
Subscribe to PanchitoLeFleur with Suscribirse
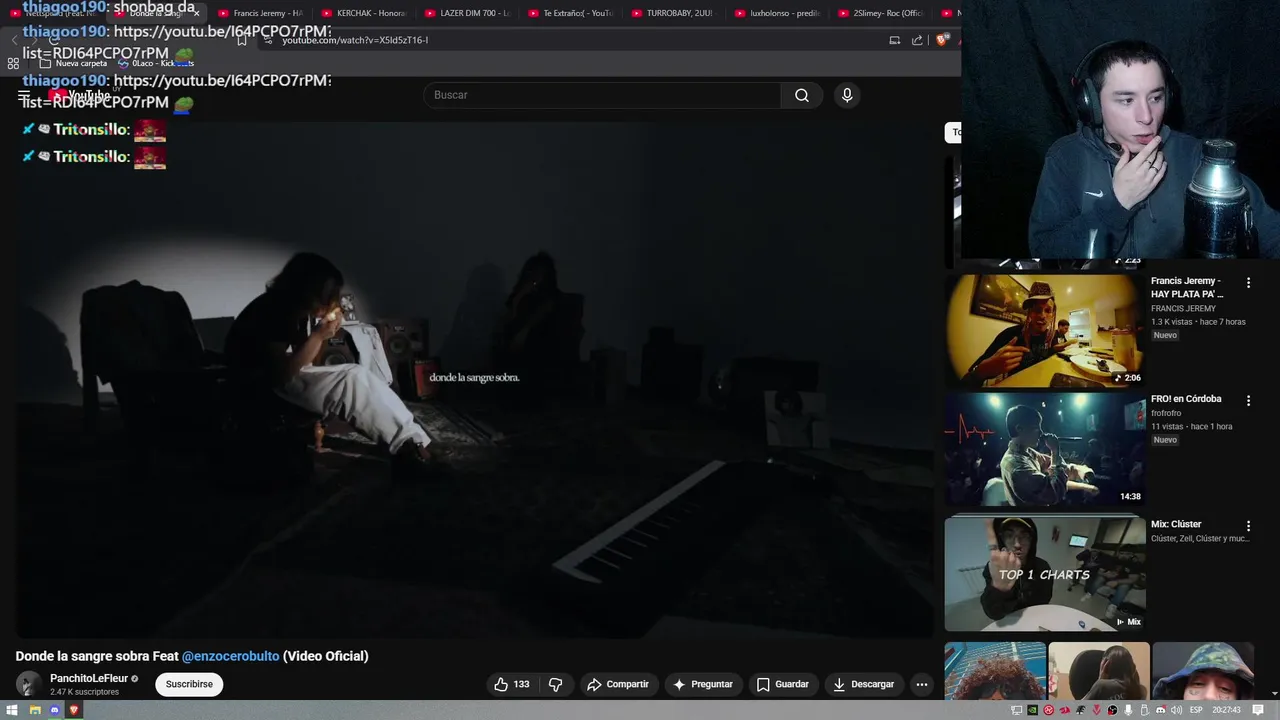click(x=189, y=684)
